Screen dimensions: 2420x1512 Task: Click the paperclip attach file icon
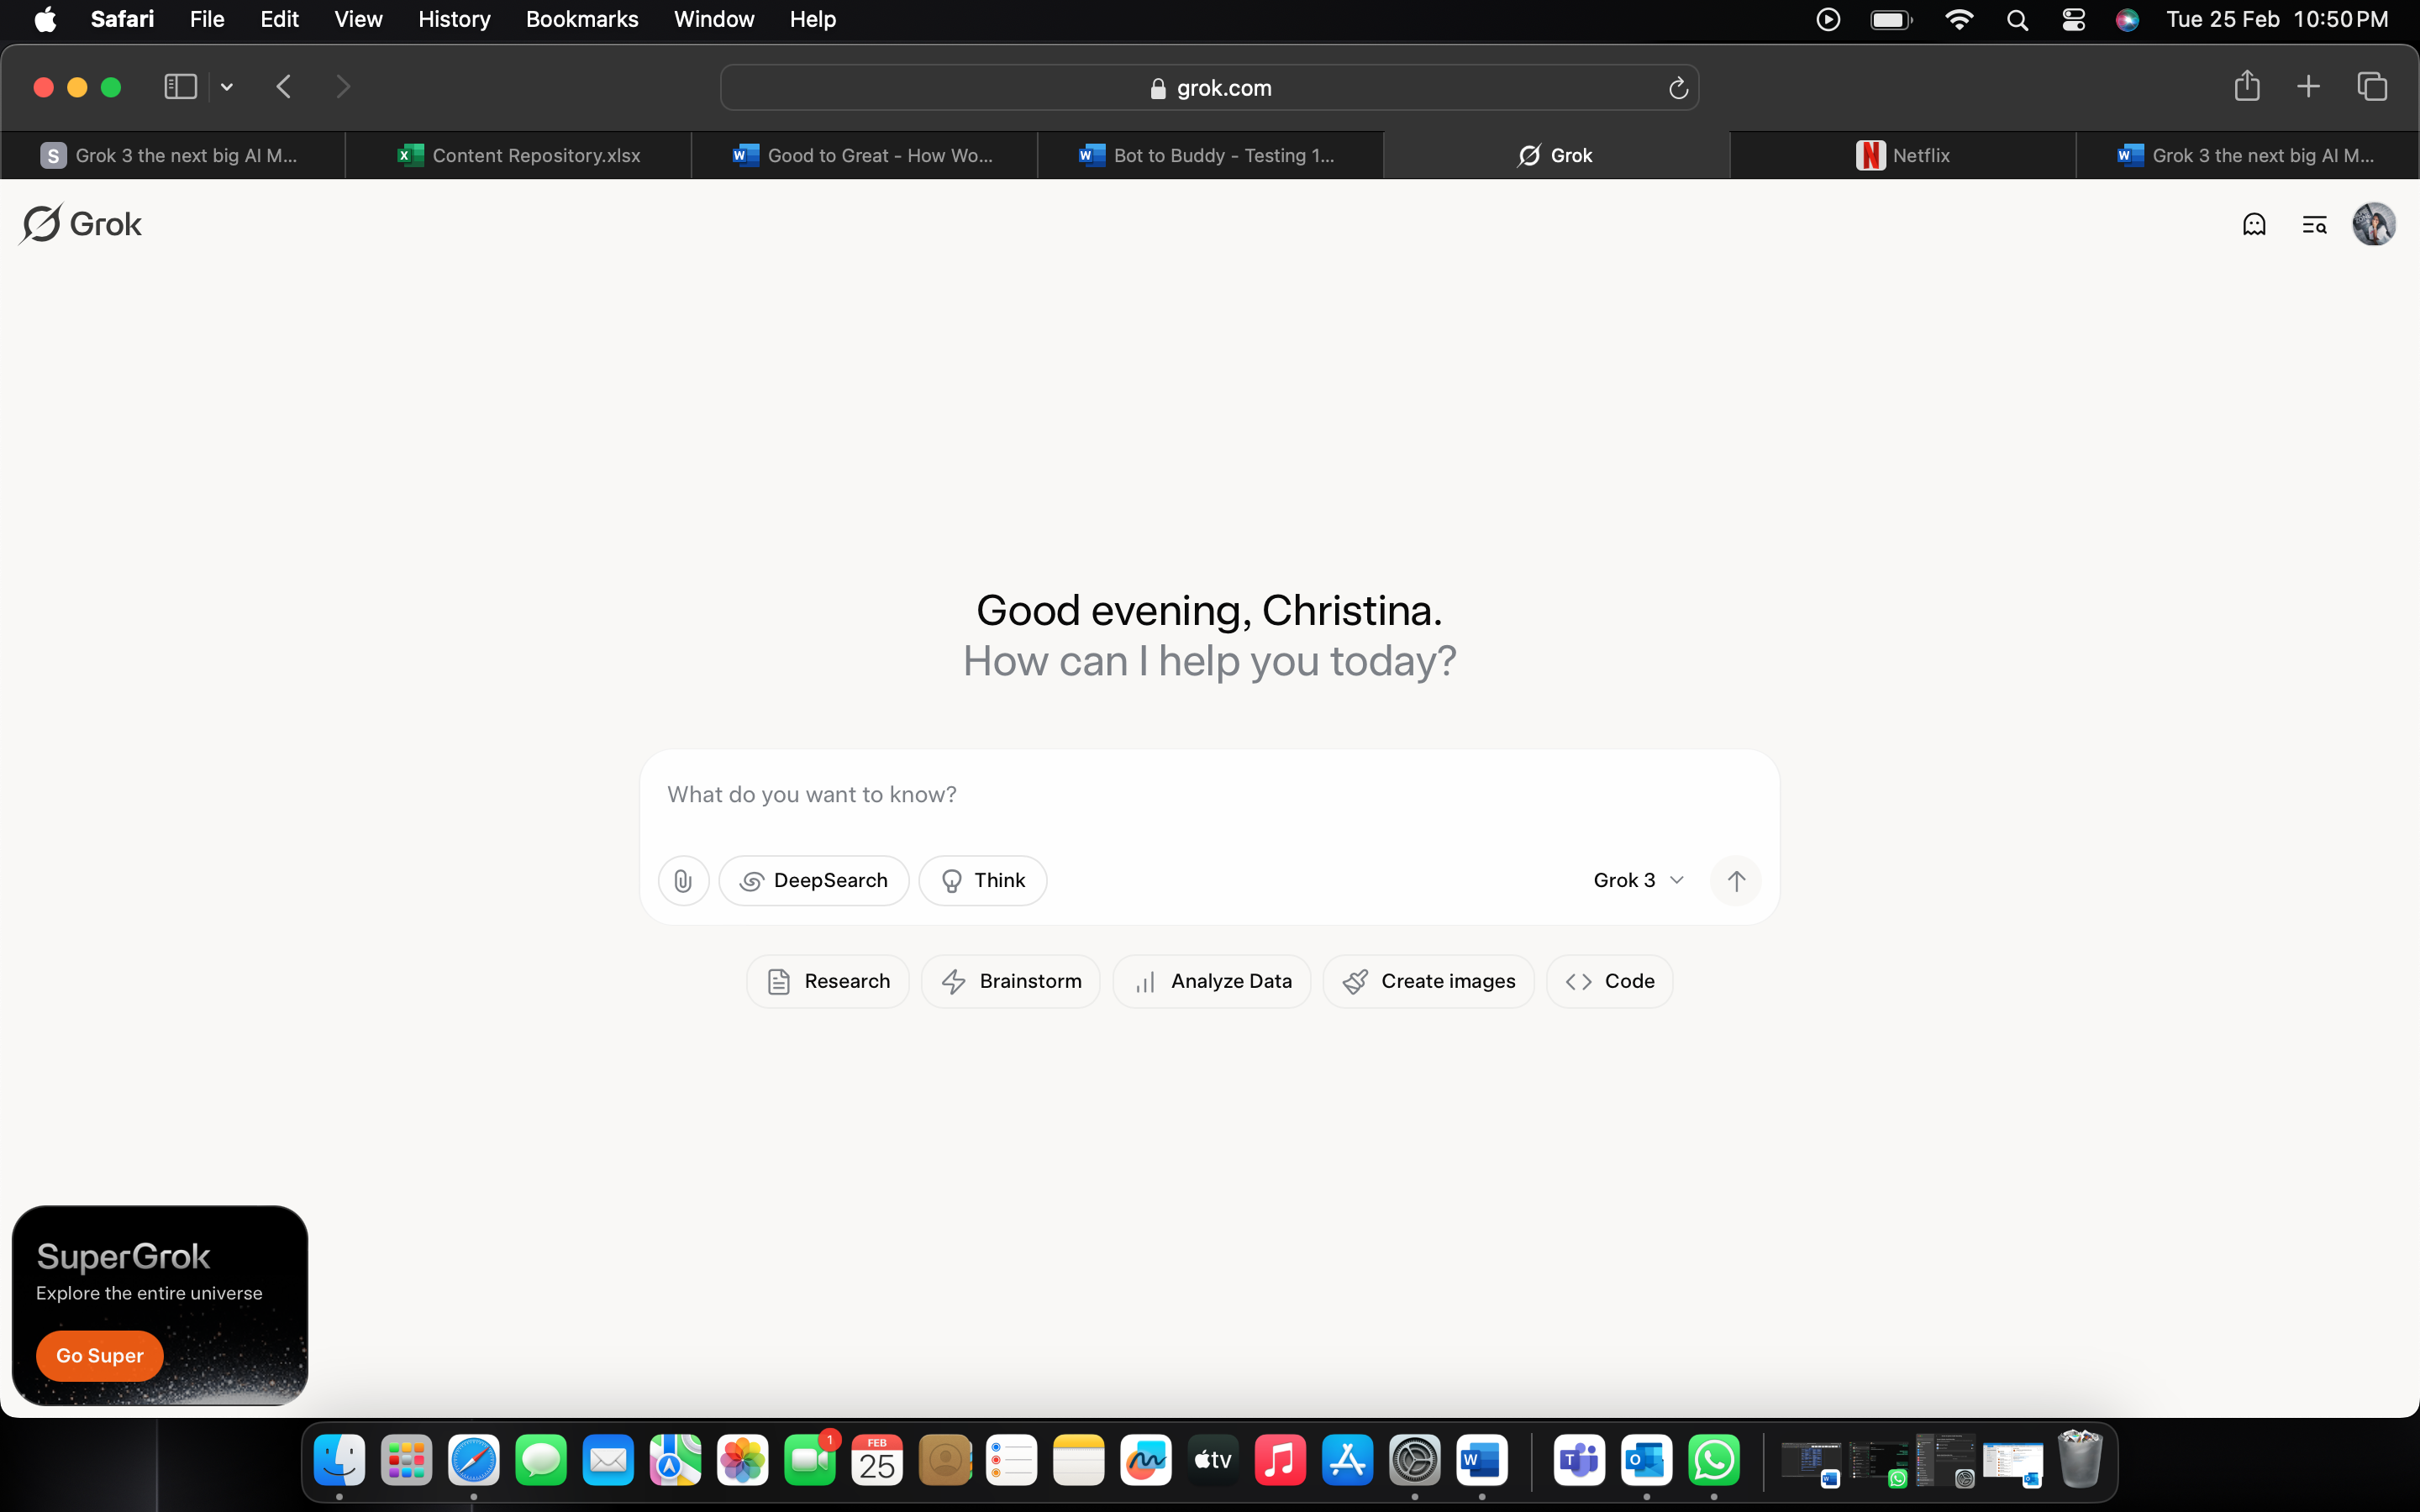coord(683,881)
